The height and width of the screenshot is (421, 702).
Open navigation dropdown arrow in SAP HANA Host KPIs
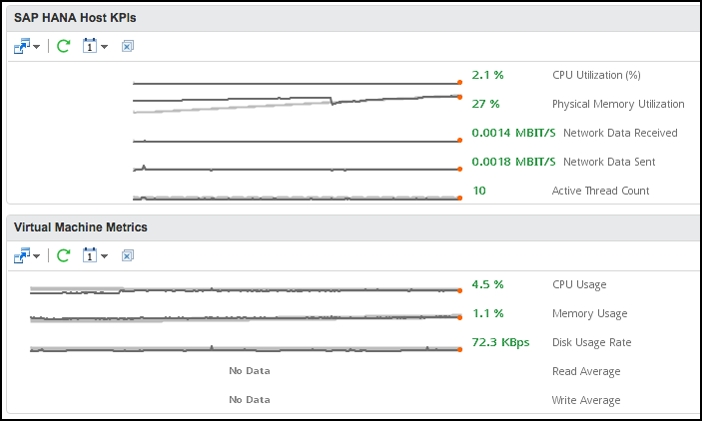(x=37, y=47)
